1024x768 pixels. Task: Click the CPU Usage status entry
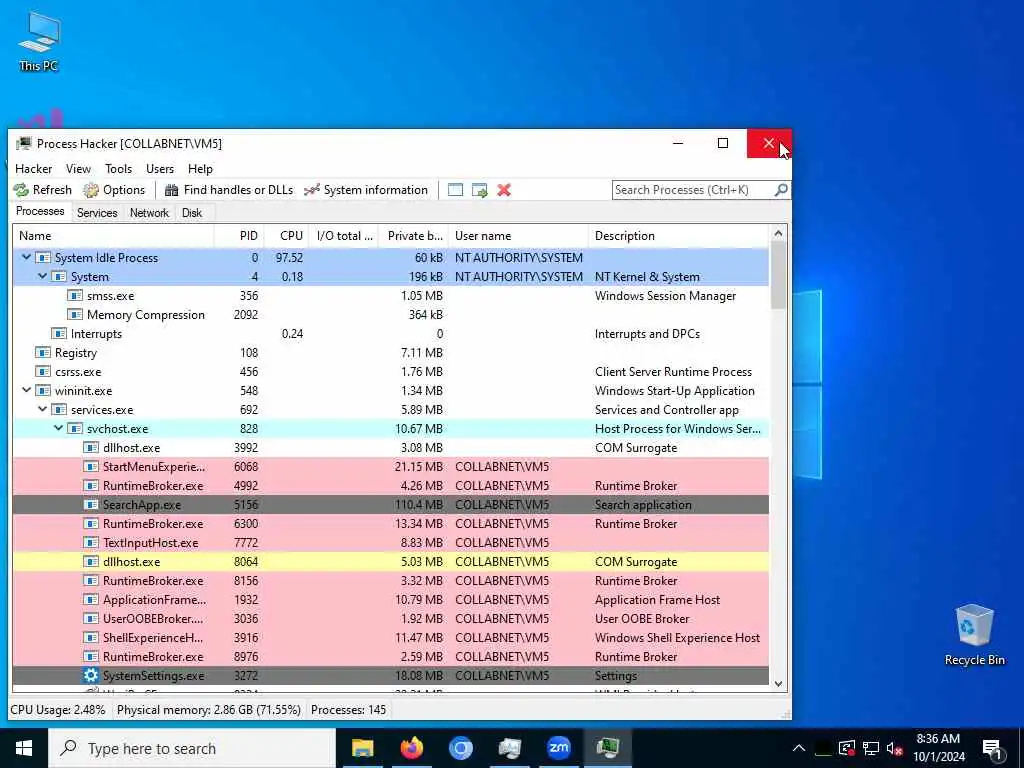pyautogui.click(x=57, y=710)
